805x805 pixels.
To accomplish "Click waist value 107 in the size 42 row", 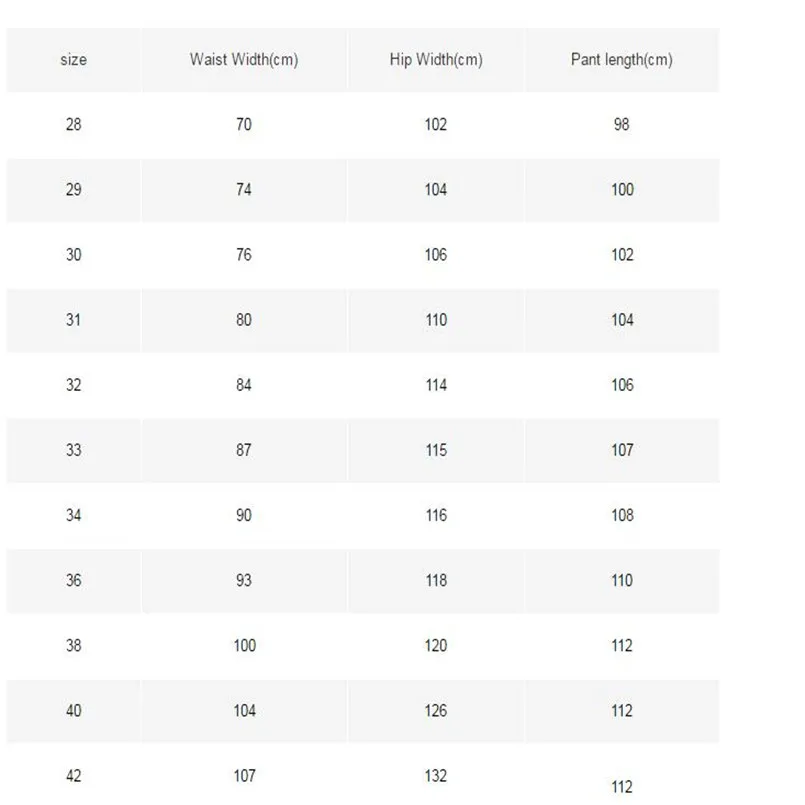I will pos(244,776).
